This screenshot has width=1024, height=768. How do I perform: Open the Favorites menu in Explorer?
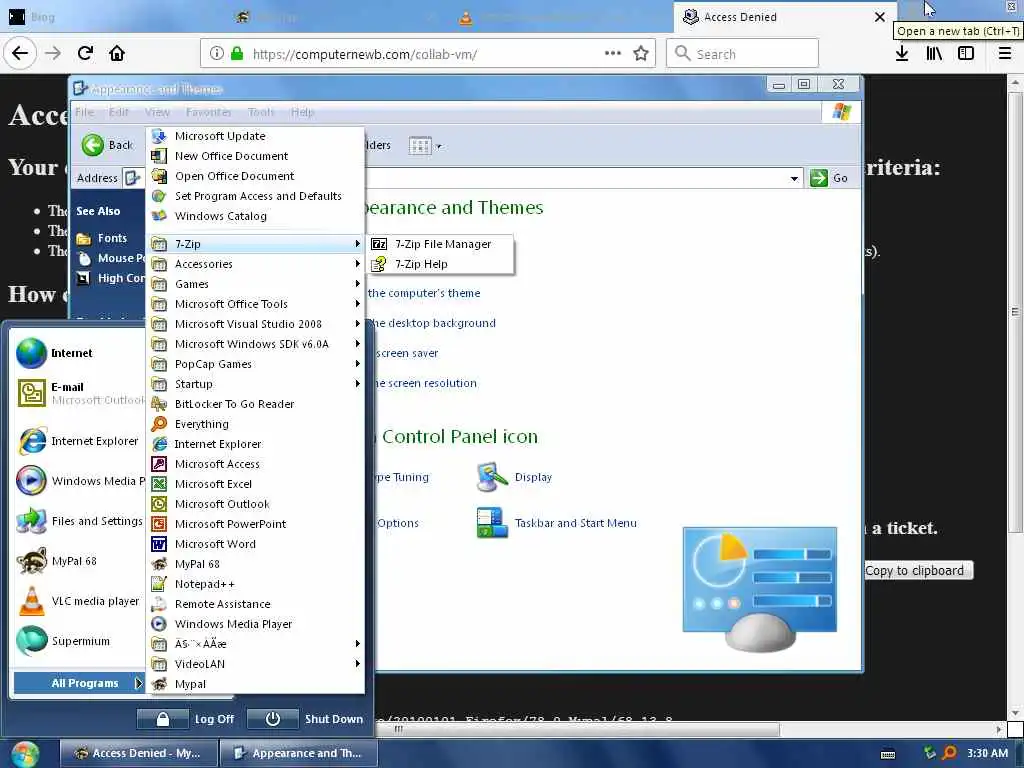coord(208,112)
